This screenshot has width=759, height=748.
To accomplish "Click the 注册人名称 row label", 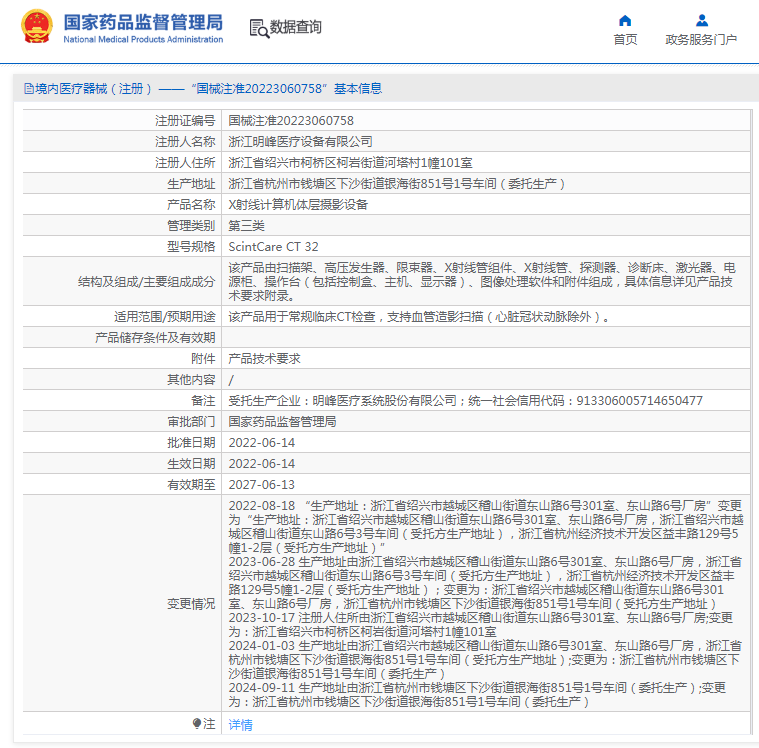I will point(185,141).
